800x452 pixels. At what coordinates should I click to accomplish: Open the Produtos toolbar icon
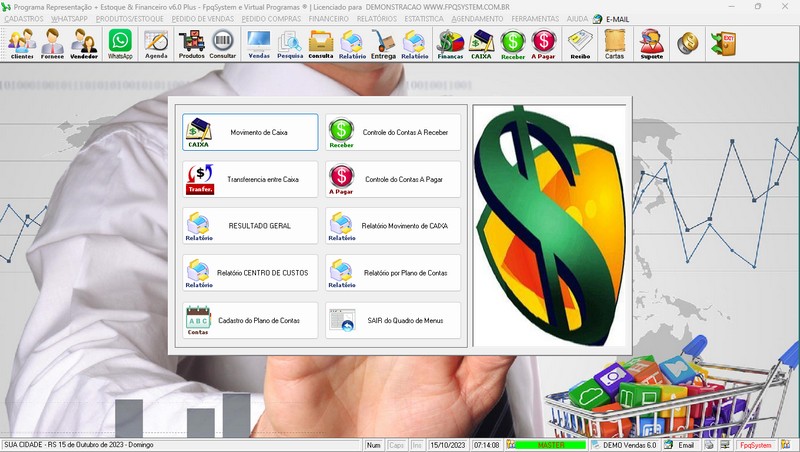click(x=191, y=44)
